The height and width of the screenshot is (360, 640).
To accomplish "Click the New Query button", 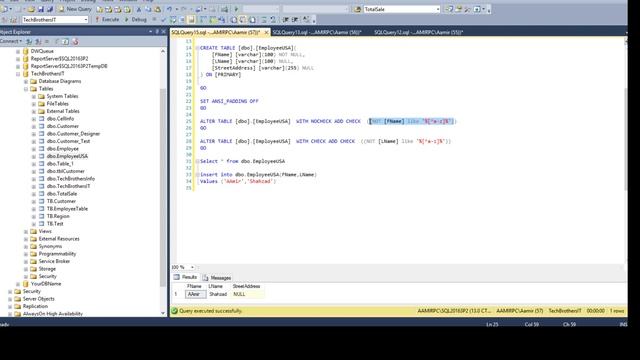I will coord(76,9).
